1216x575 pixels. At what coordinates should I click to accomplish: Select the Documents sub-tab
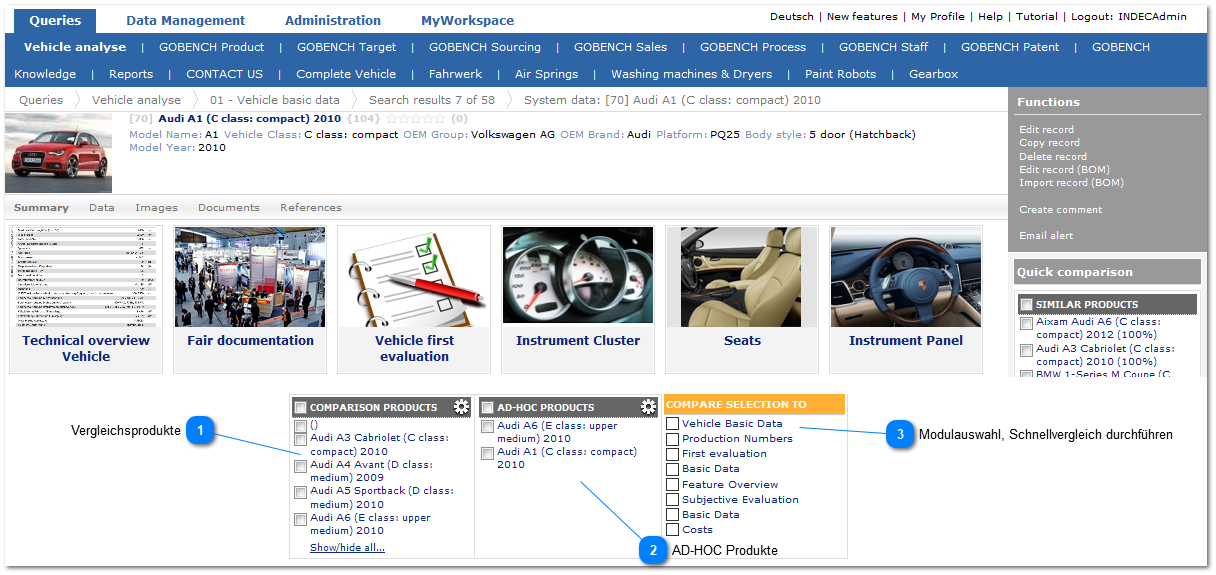tap(229, 208)
